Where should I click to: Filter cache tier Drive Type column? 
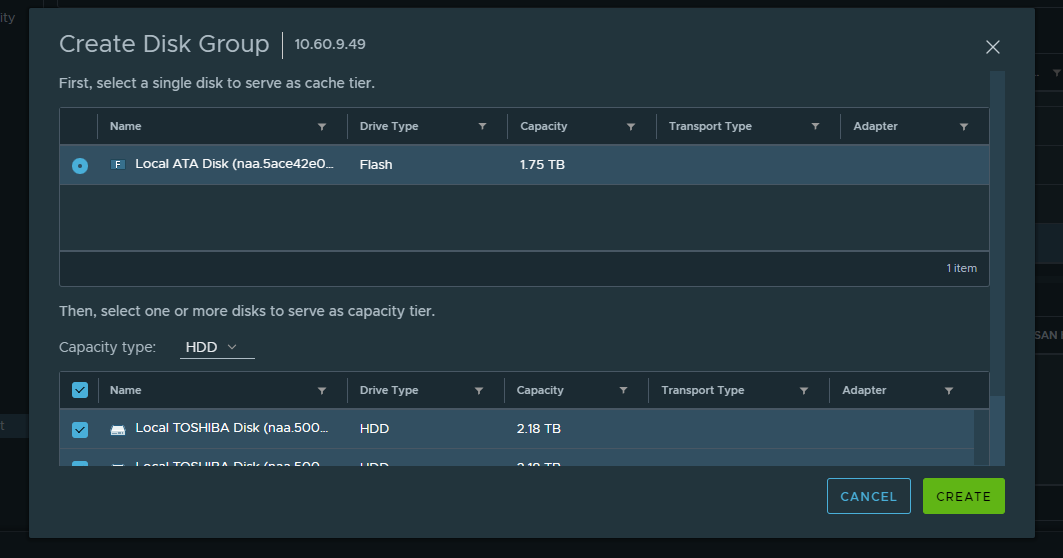coord(482,127)
